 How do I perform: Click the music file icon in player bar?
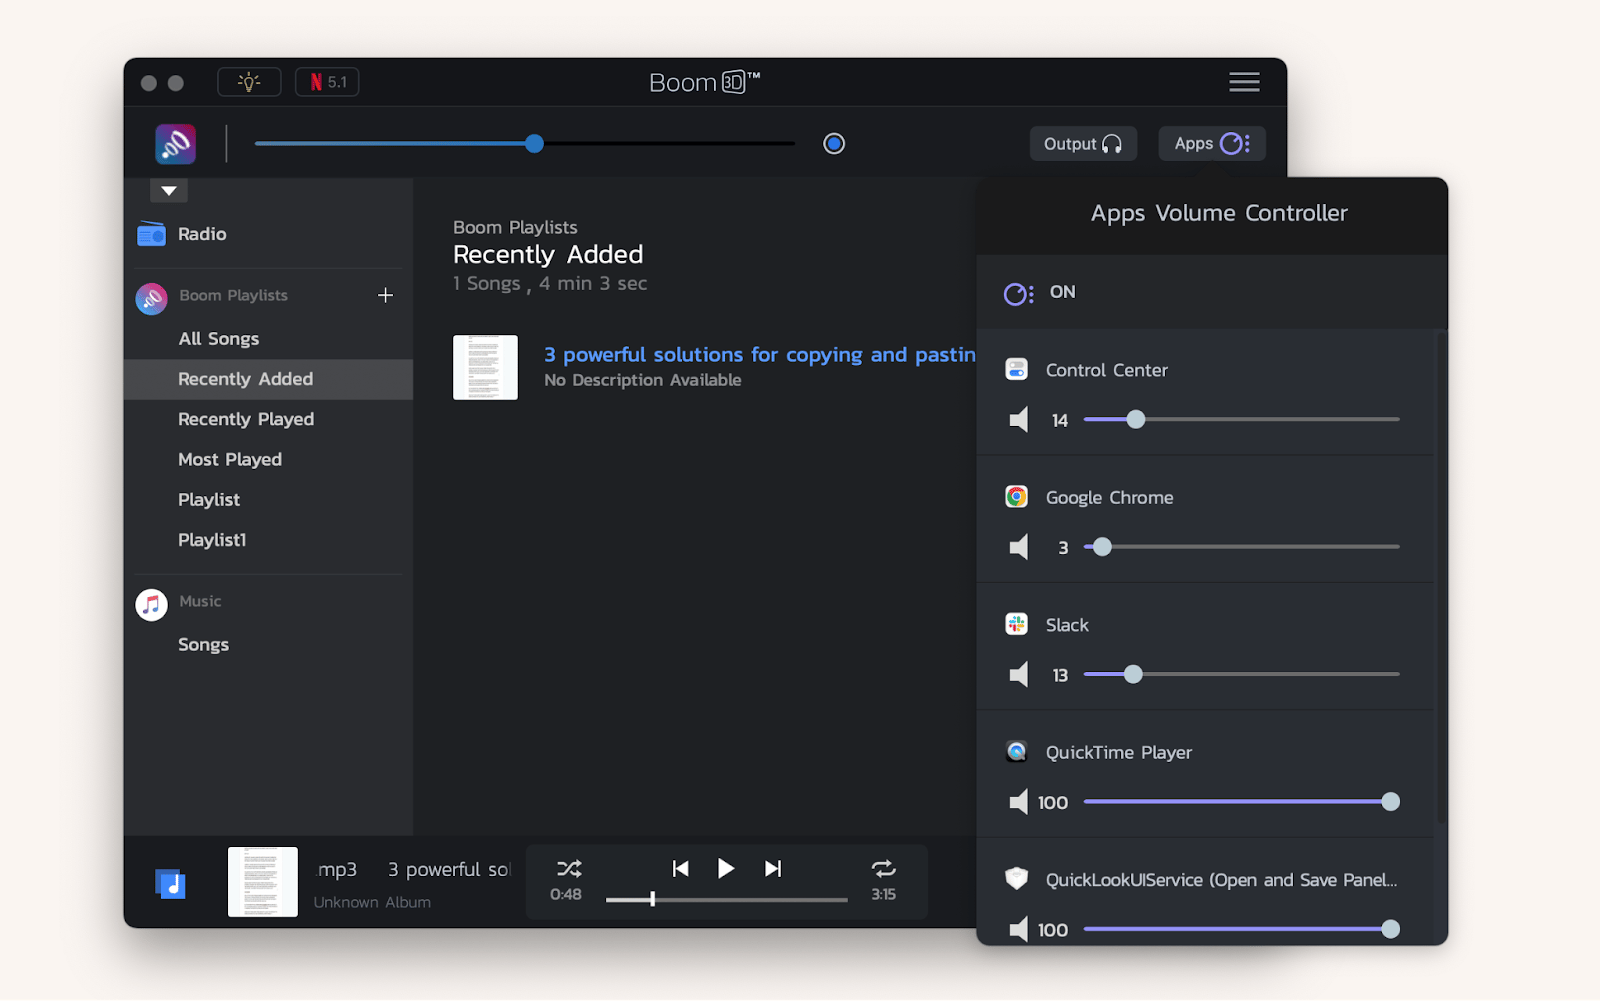(171, 884)
